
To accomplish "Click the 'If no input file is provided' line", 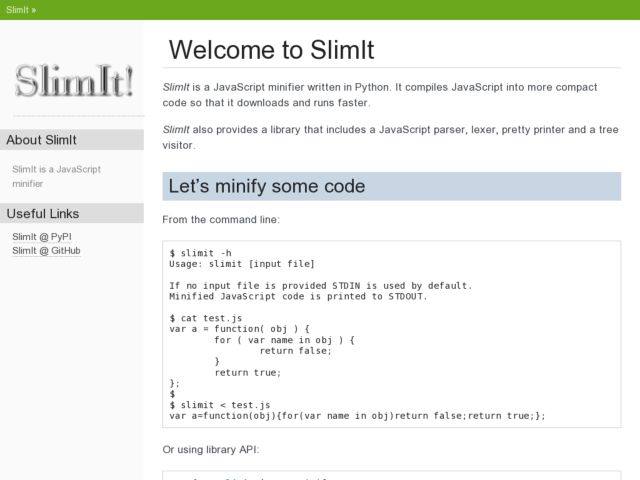I will point(320,285).
